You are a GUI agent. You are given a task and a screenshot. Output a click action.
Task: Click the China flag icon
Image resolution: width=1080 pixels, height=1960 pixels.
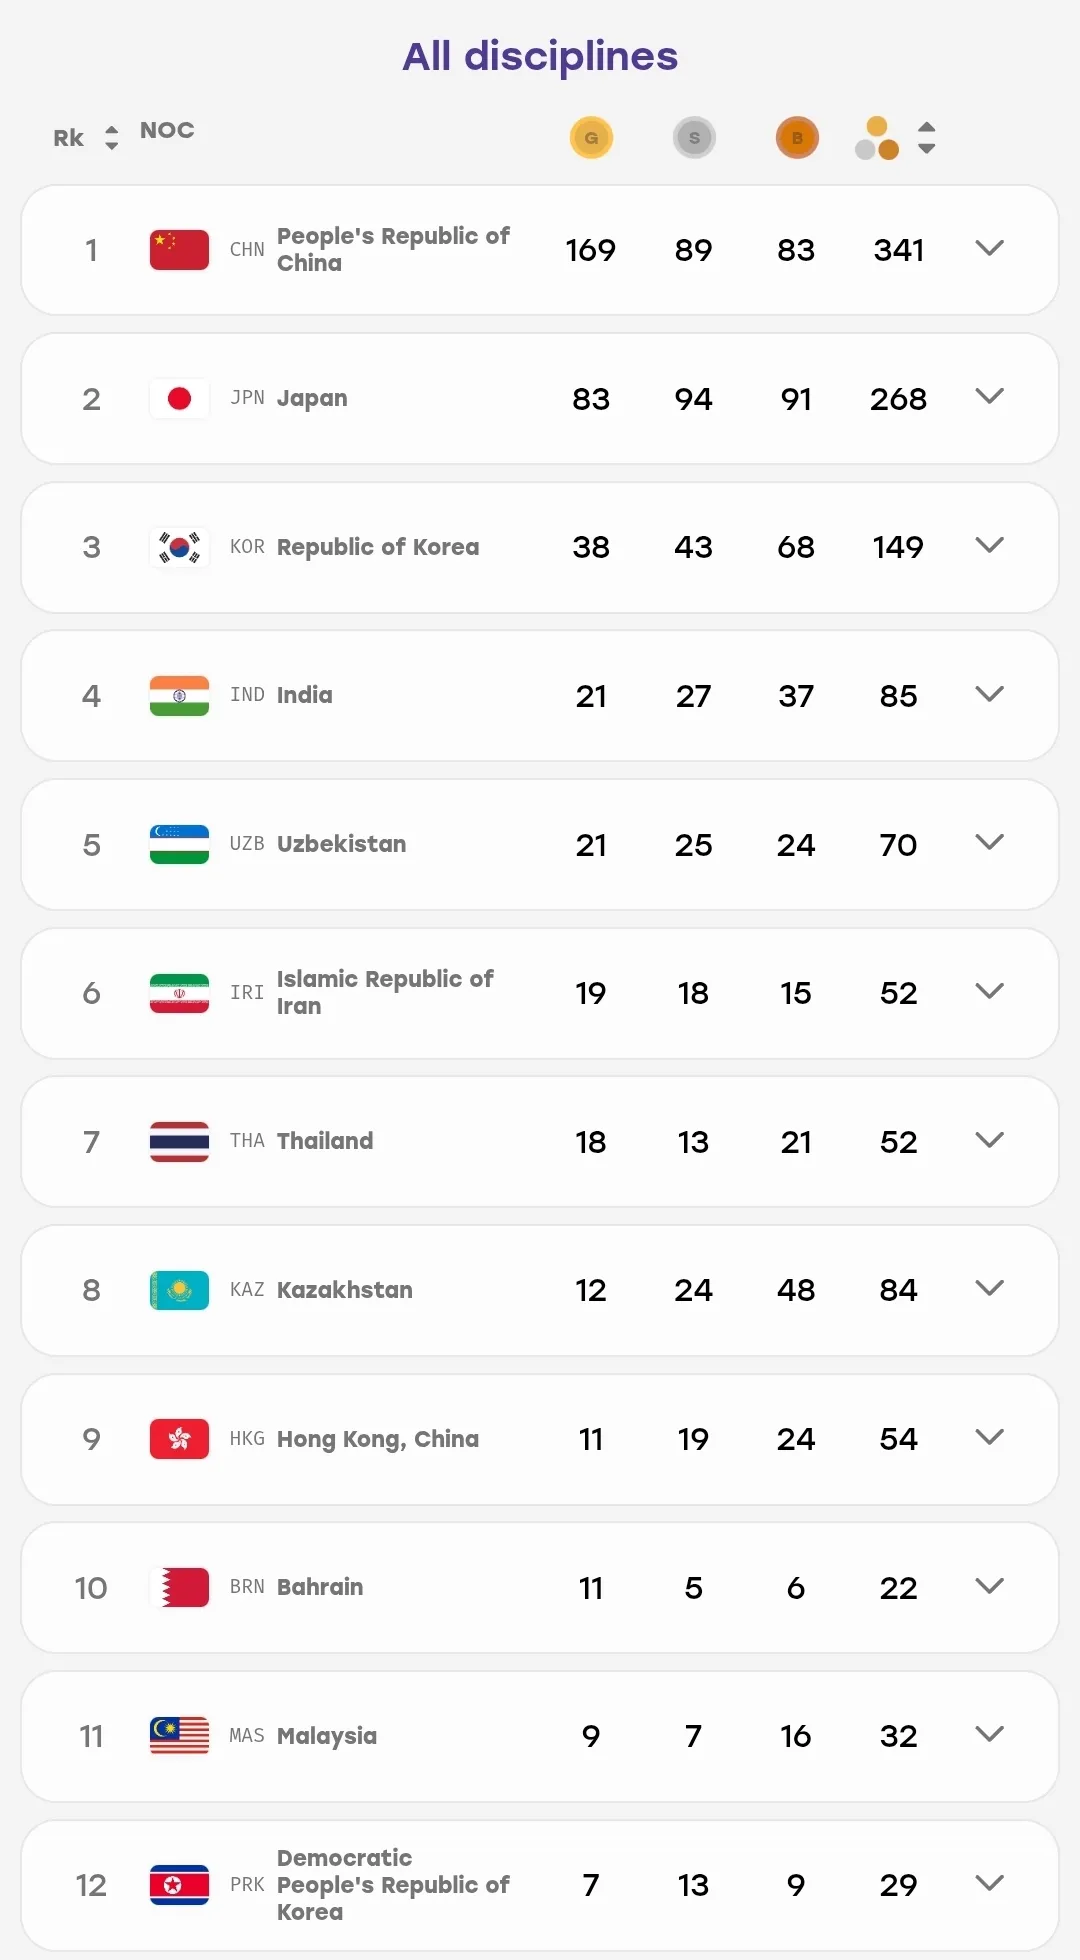[179, 250]
